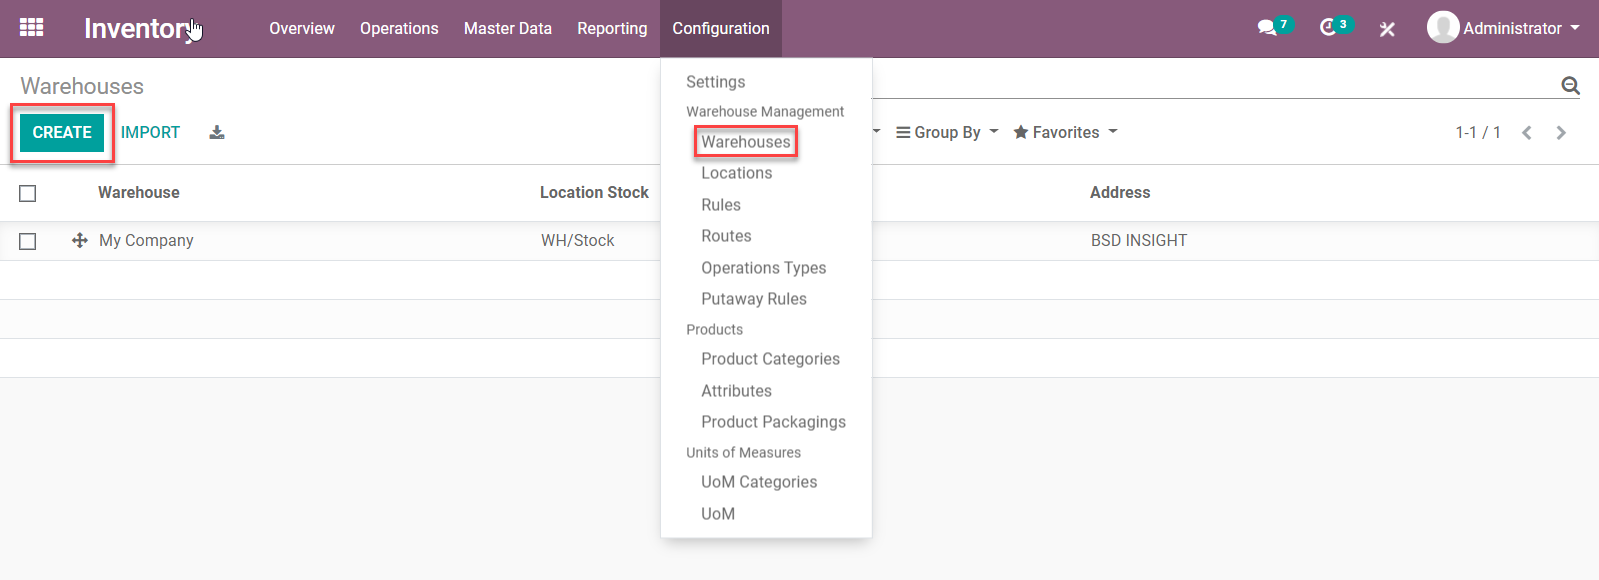Choose Product Categories in the menu

coord(770,359)
